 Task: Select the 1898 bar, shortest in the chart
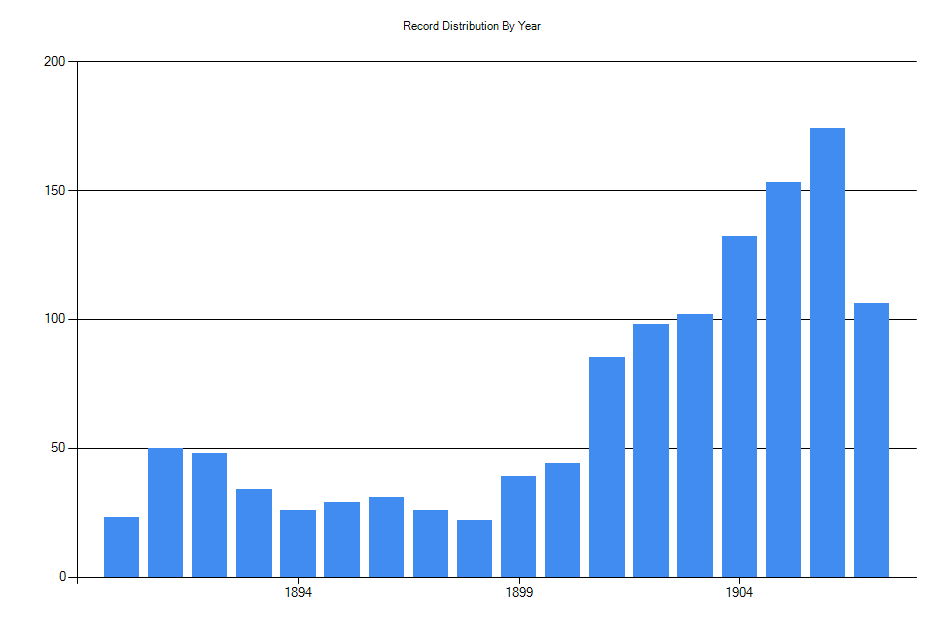coord(474,549)
